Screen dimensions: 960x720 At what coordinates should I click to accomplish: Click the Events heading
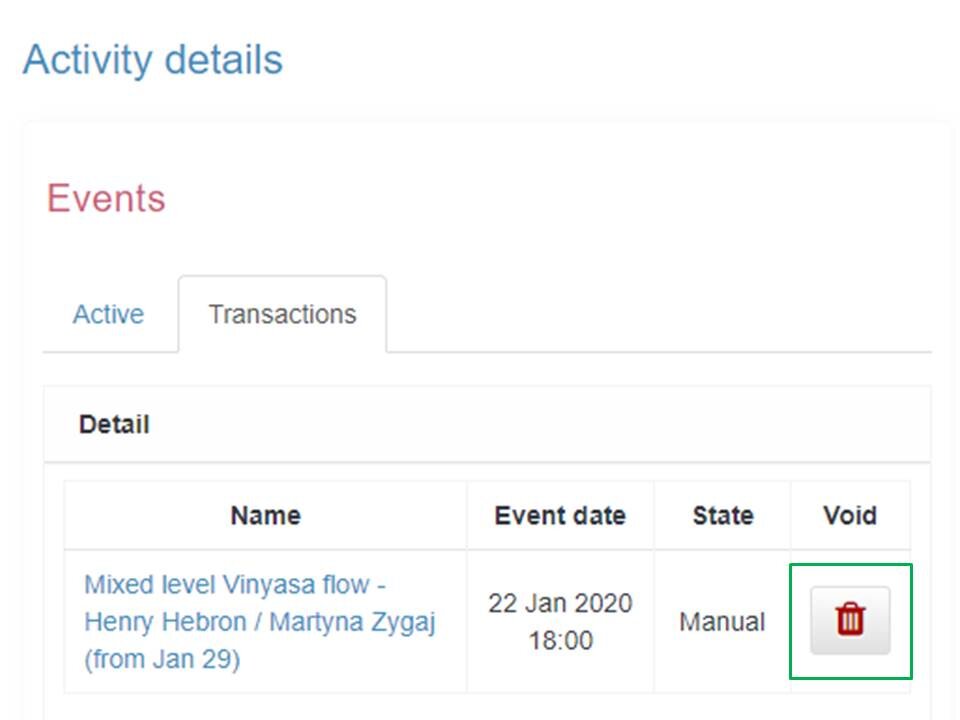[x=105, y=199]
